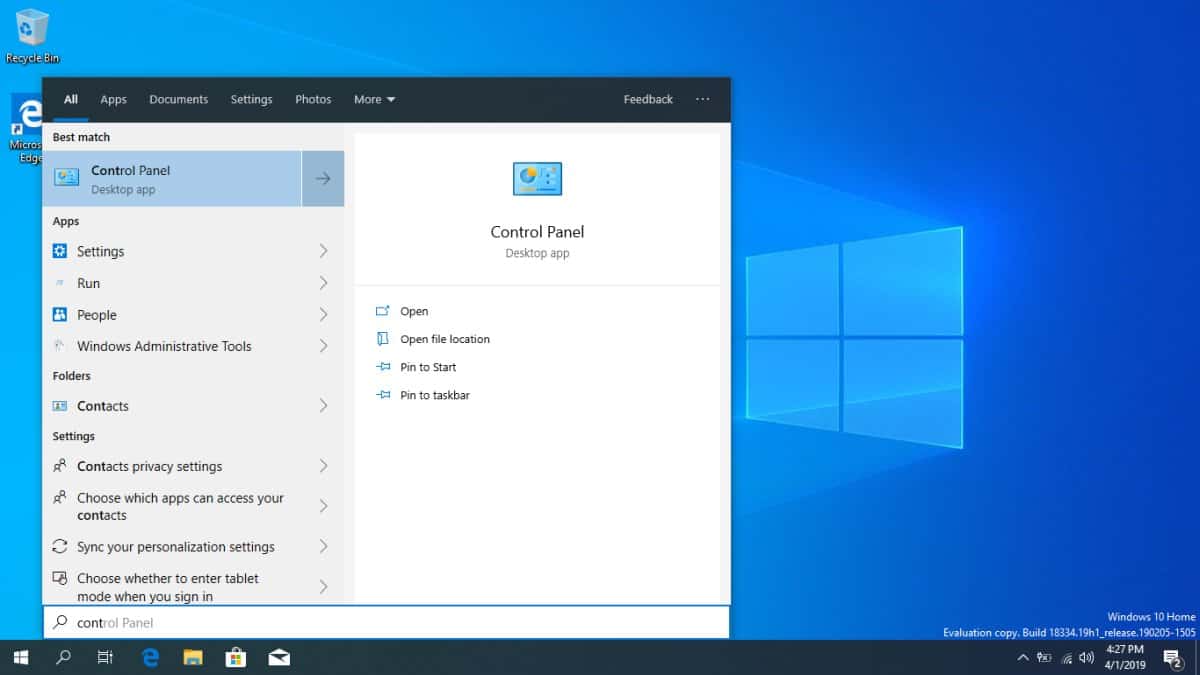
Task: Open Task View from the taskbar
Action: [x=105, y=657]
